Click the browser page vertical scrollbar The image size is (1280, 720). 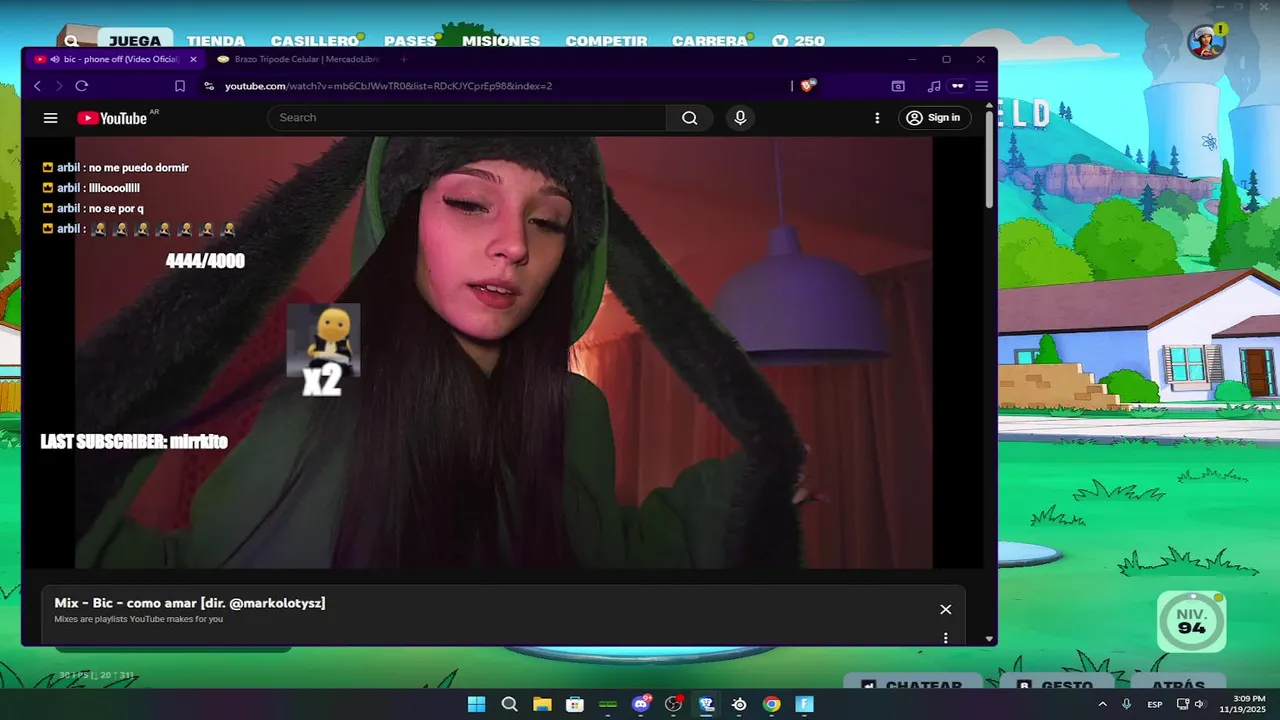989,160
